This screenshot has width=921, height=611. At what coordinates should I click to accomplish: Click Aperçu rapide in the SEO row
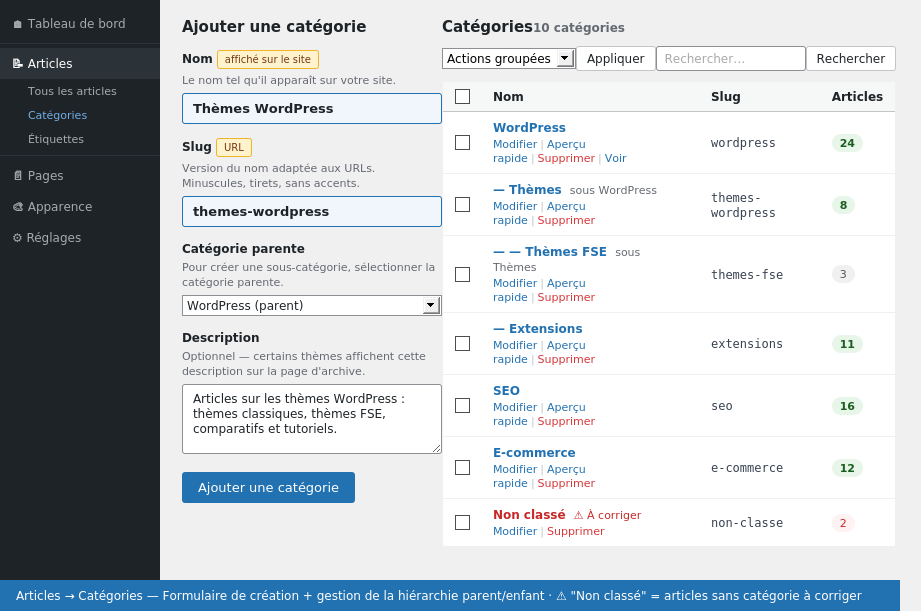(539, 414)
